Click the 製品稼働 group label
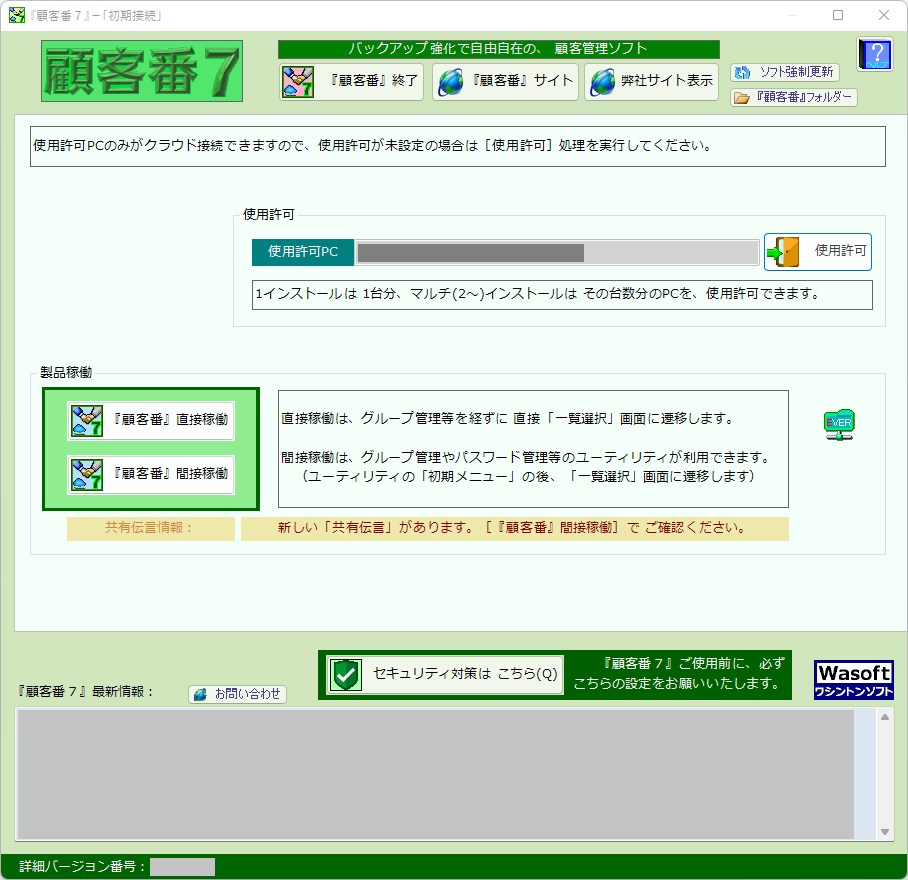908x880 pixels. [x=66, y=373]
